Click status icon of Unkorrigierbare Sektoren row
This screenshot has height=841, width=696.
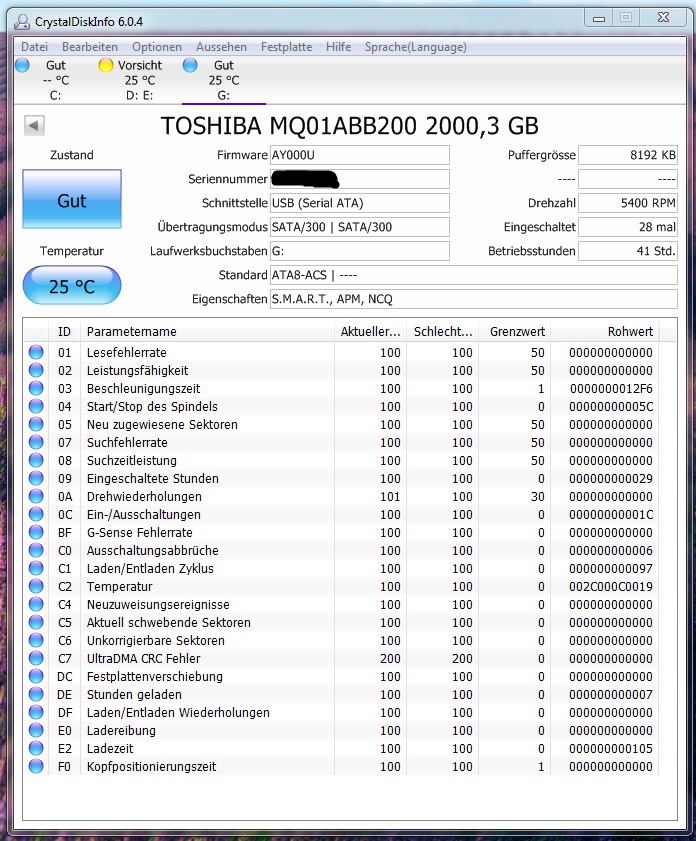36,640
